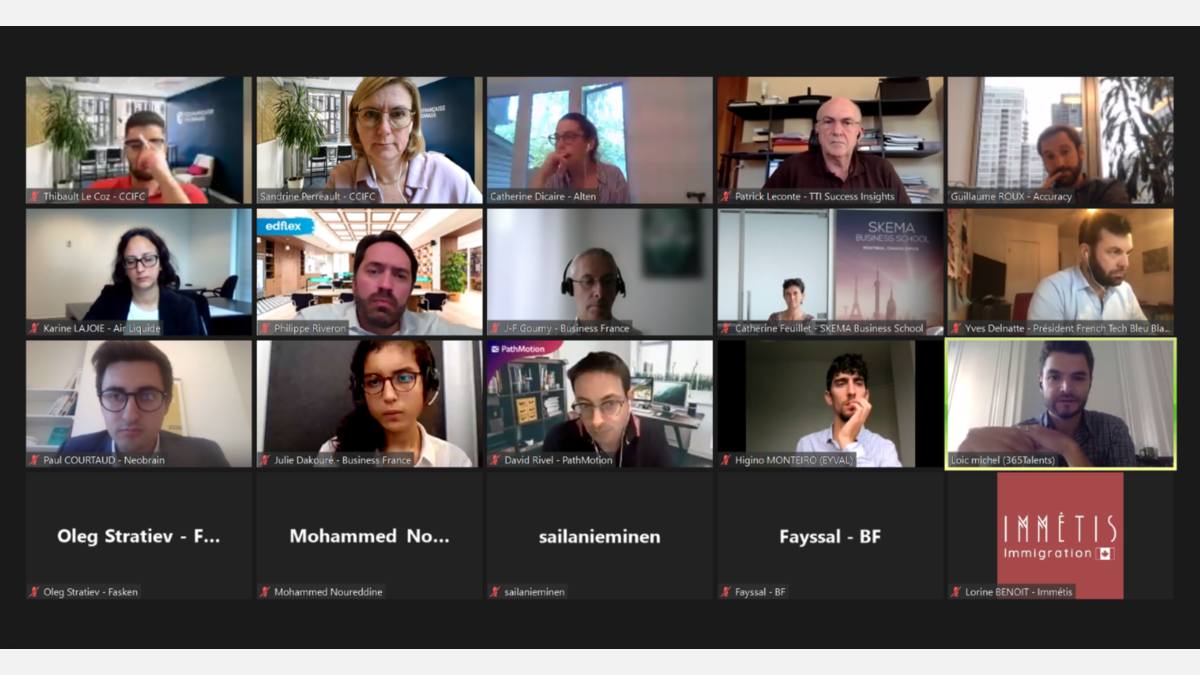Select Higino MONTEIRO video tile

tap(830, 404)
